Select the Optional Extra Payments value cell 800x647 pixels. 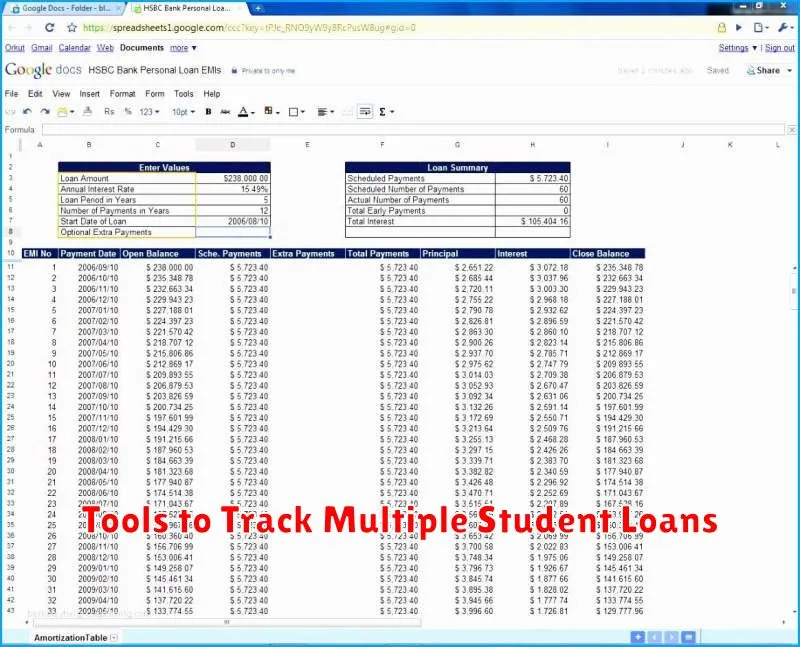tap(233, 232)
